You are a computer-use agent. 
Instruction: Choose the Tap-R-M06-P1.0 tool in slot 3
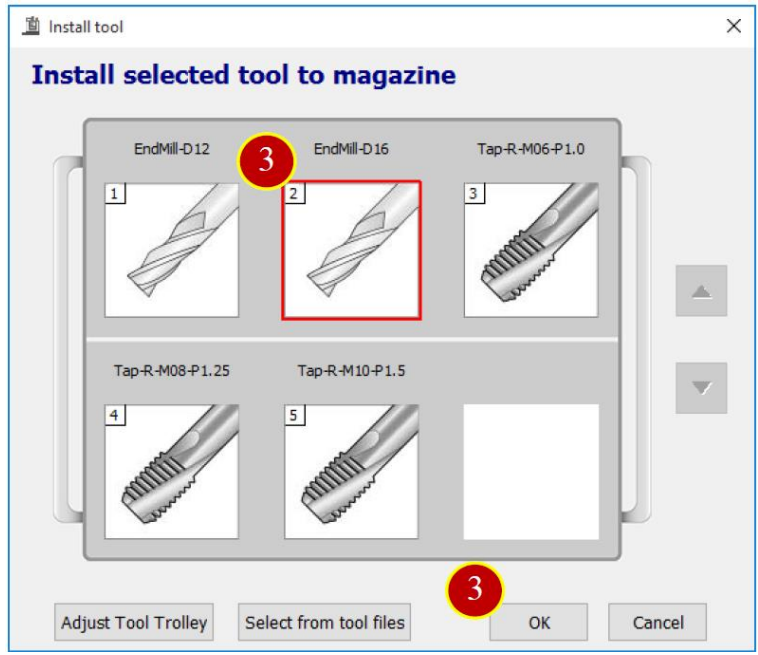pos(531,250)
